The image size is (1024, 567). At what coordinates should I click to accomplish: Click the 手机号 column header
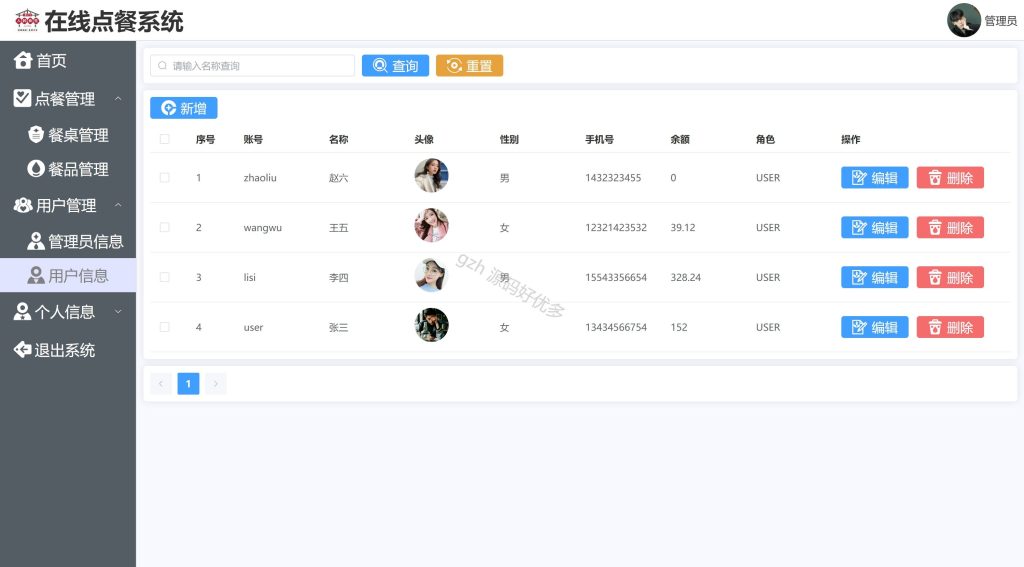[x=599, y=139]
